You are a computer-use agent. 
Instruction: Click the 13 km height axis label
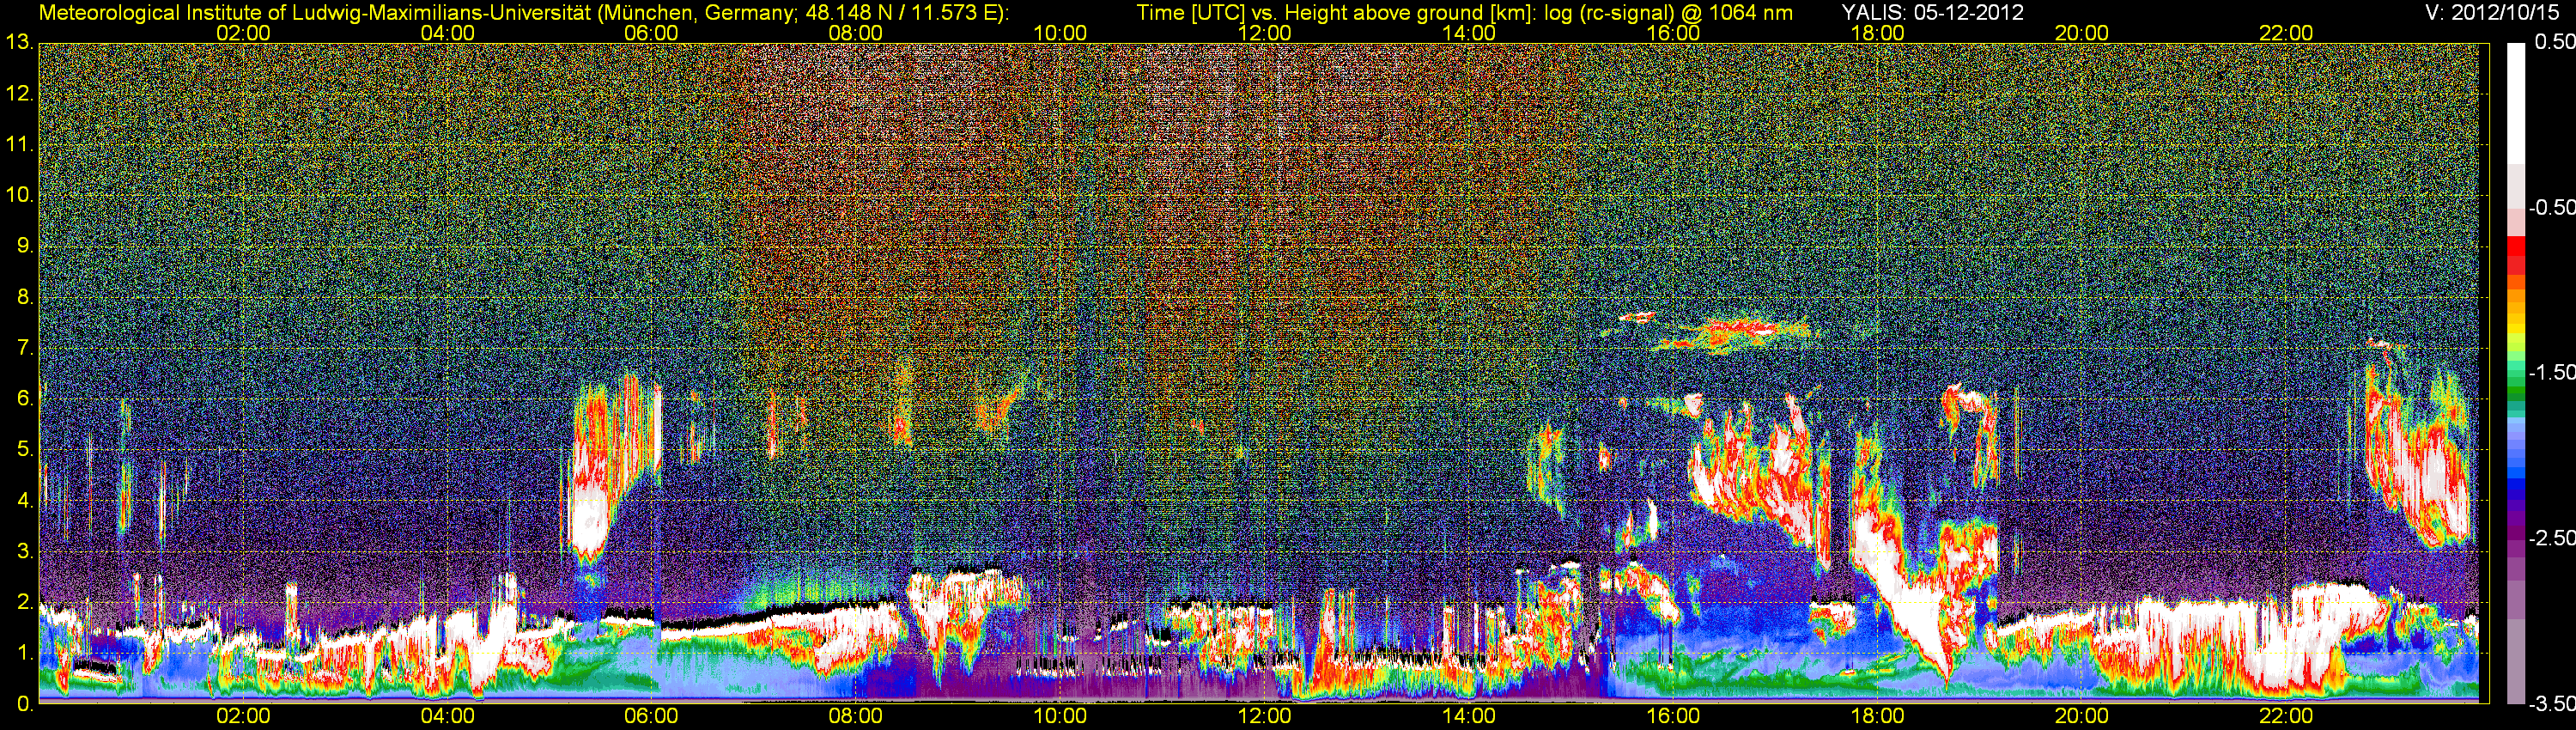point(19,43)
